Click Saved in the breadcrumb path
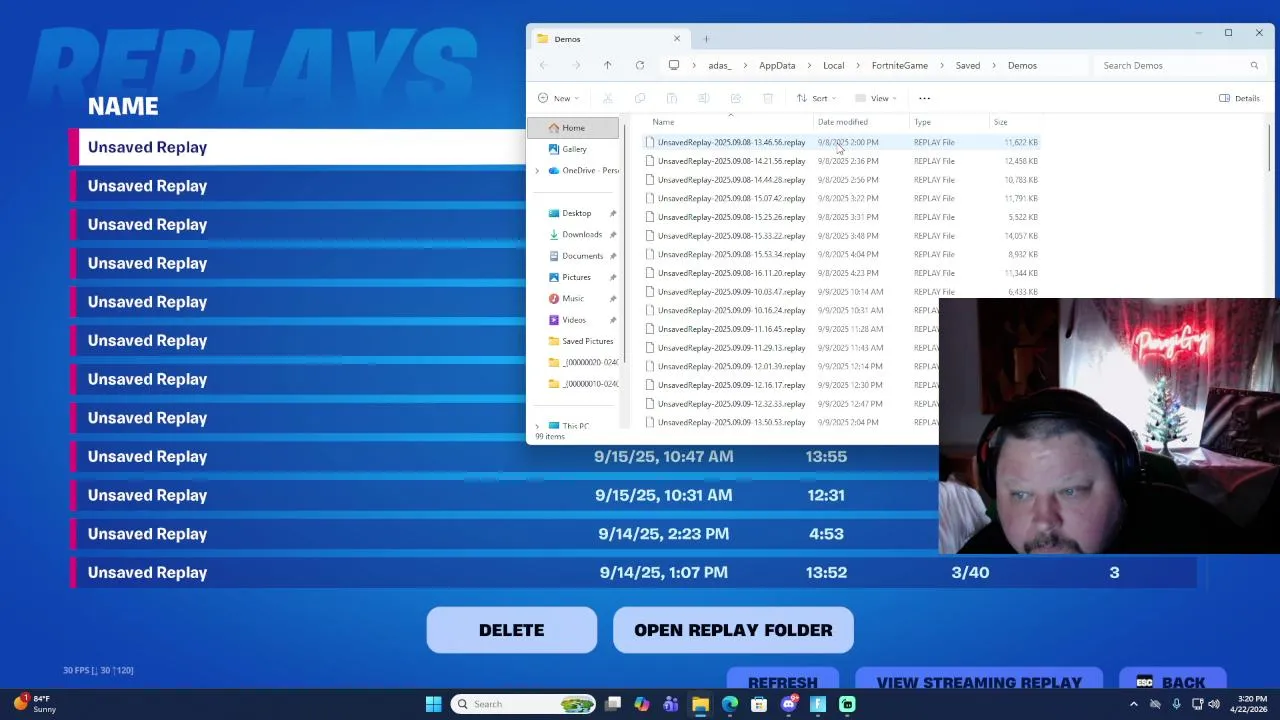 point(968,66)
